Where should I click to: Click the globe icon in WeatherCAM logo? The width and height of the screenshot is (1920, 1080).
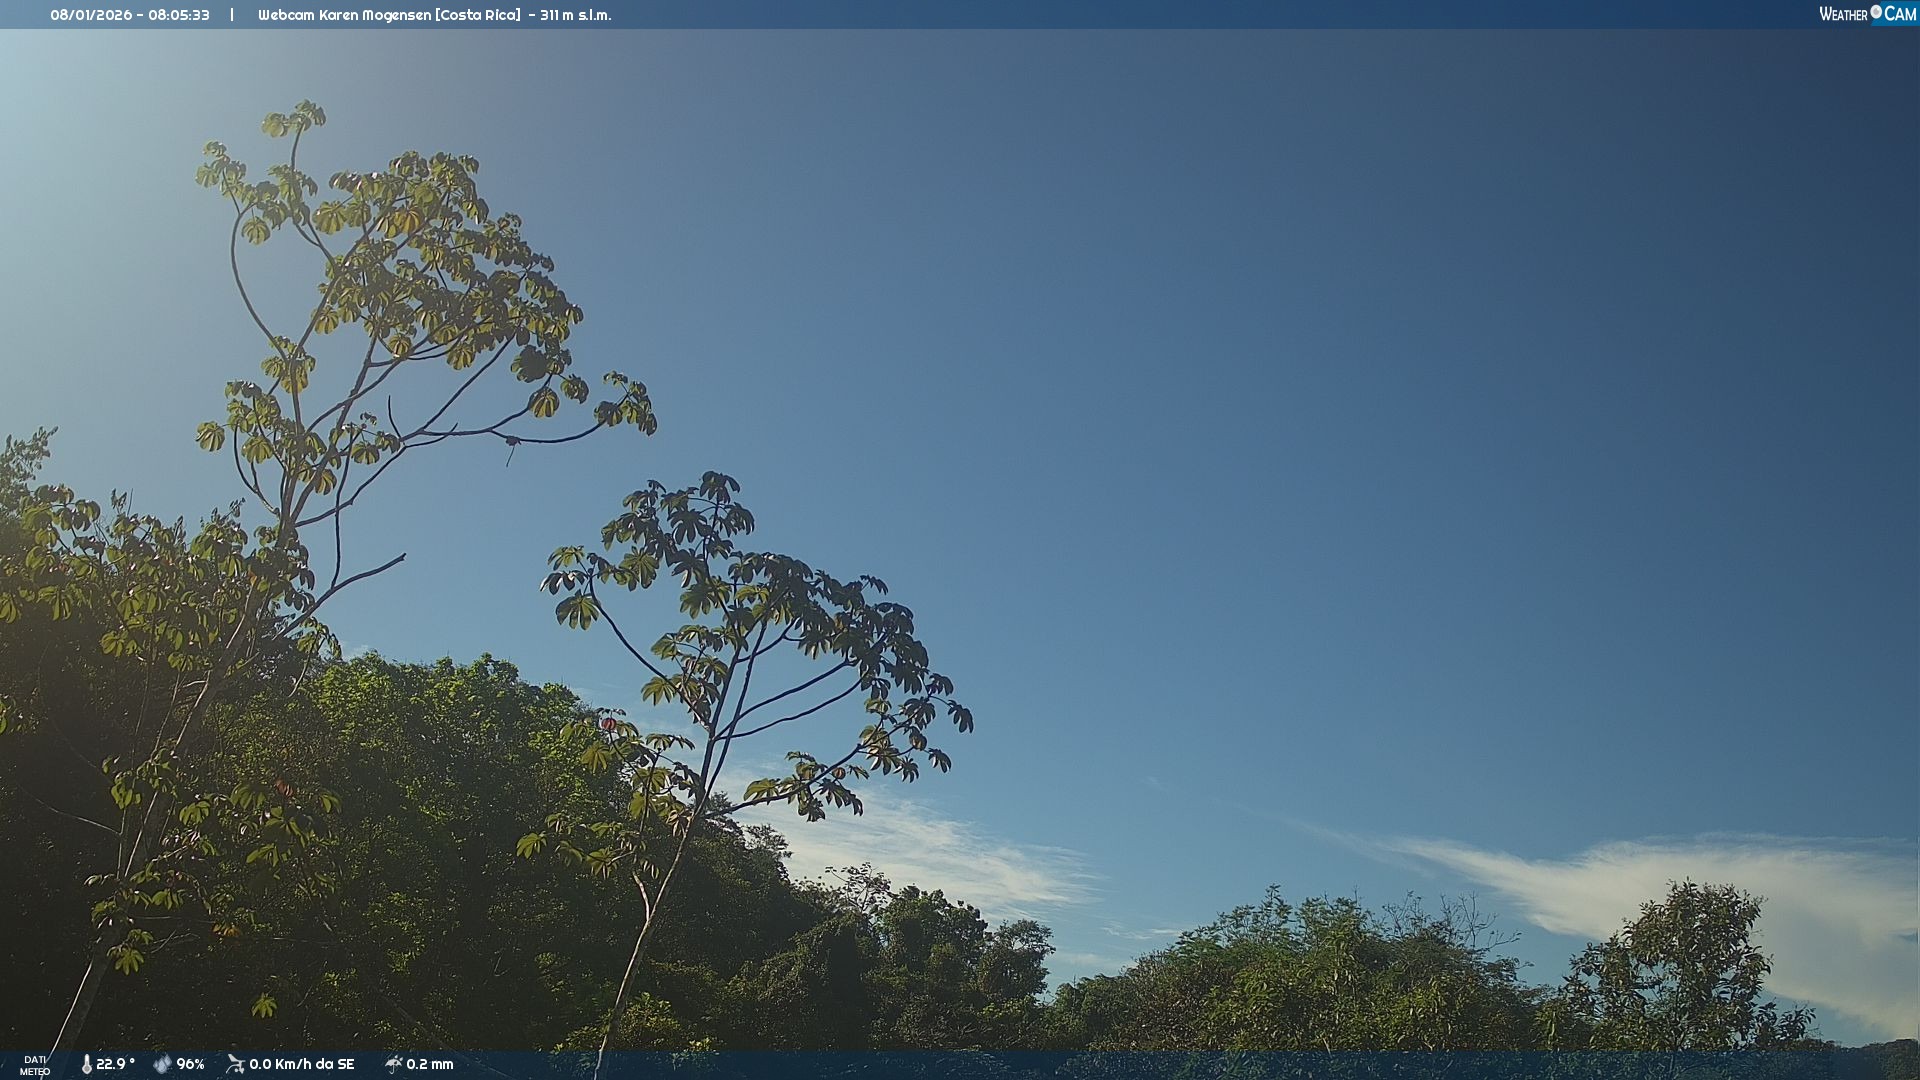click(x=1876, y=12)
